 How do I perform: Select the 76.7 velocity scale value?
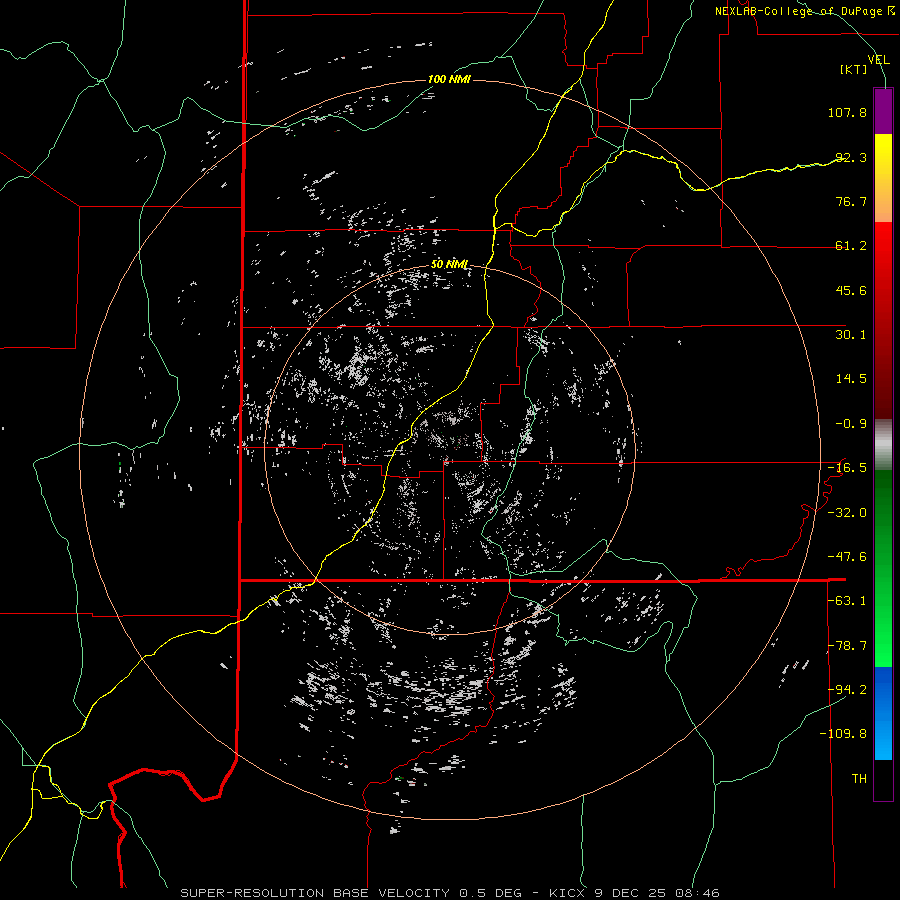click(851, 201)
